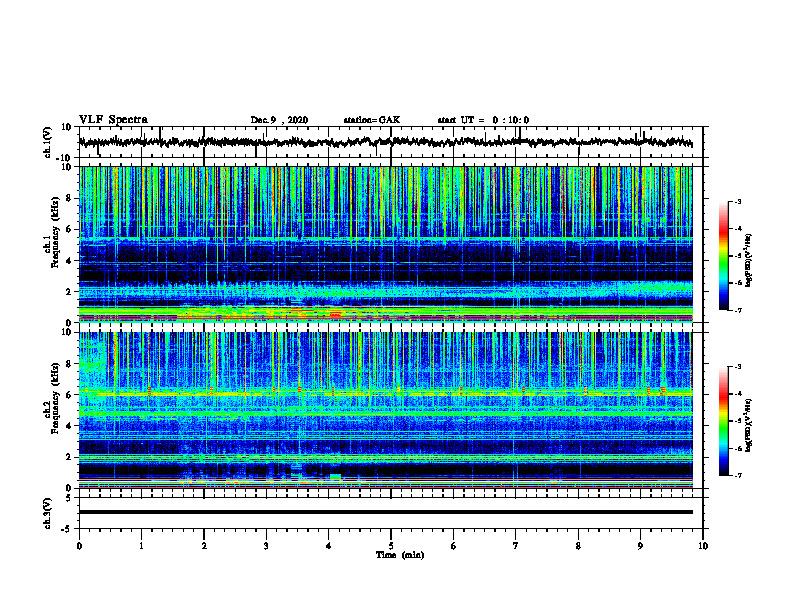Click the "4" kHz tick of ch.2 spectrogram
This screenshot has width=792, height=612.
[x=70, y=426]
